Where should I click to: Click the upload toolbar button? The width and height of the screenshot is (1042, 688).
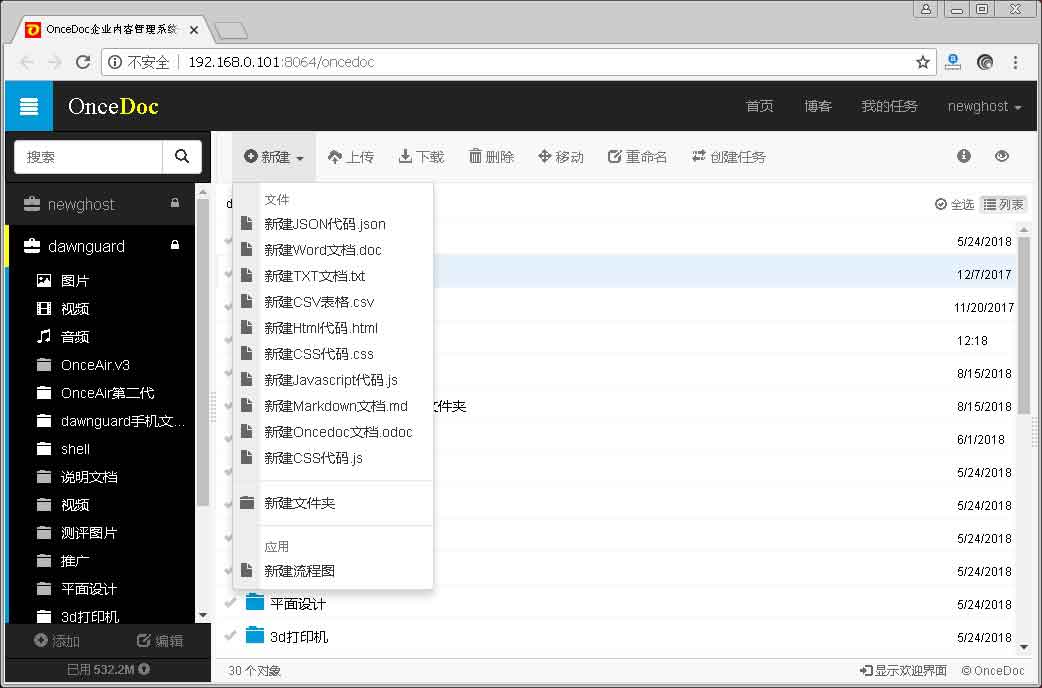click(x=350, y=157)
